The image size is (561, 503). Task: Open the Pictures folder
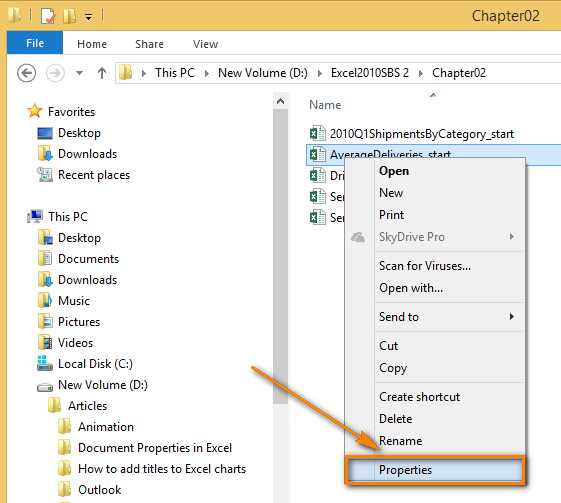pyautogui.click(x=79, y=322)
